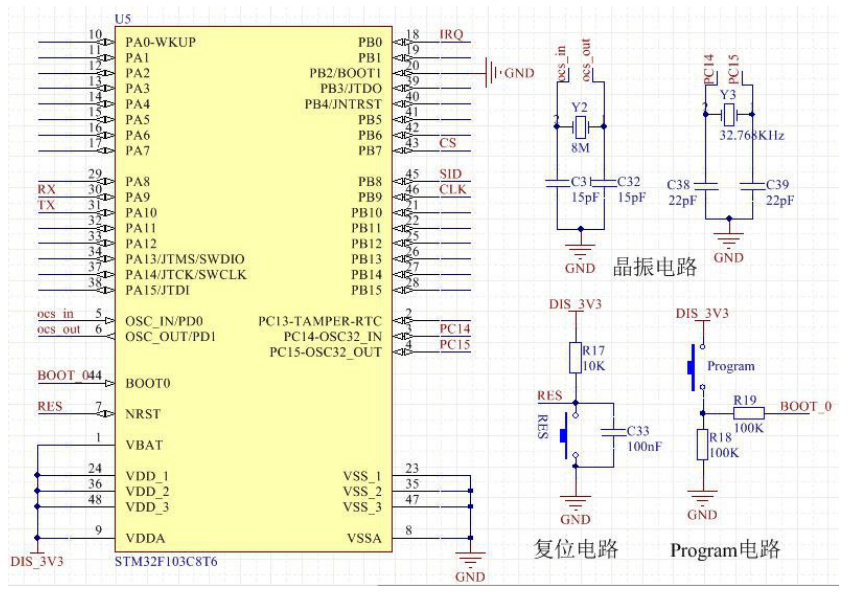Click the 复位电路 section title
The width and height of the screenshot is (853, 597).
click(x=576, y=549)
